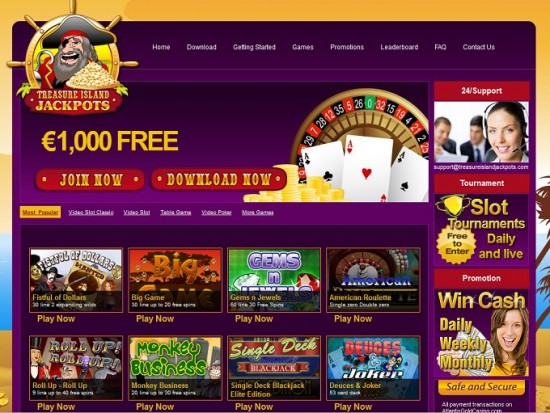Open the Deuces & Joker game thumbnail
The height and width of the screenshot is (413, 550).
tap(373, 368)
